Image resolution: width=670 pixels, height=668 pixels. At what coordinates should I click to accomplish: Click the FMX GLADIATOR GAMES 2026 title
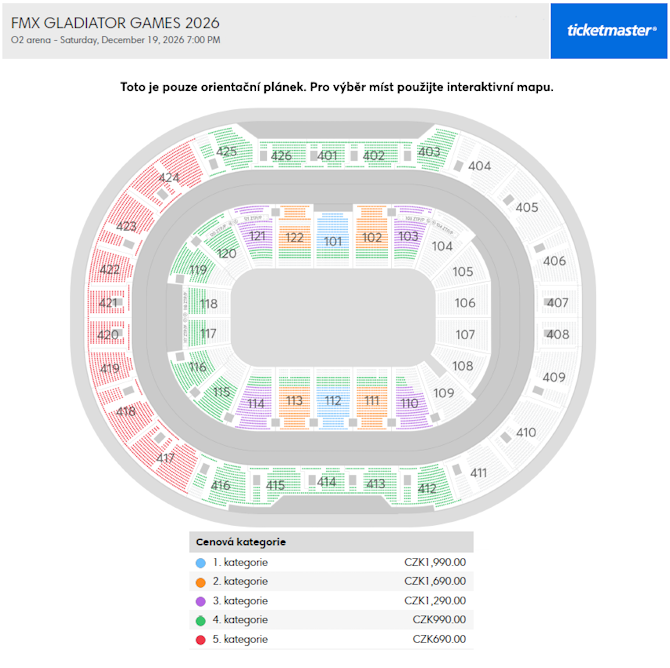pos(115,22)
